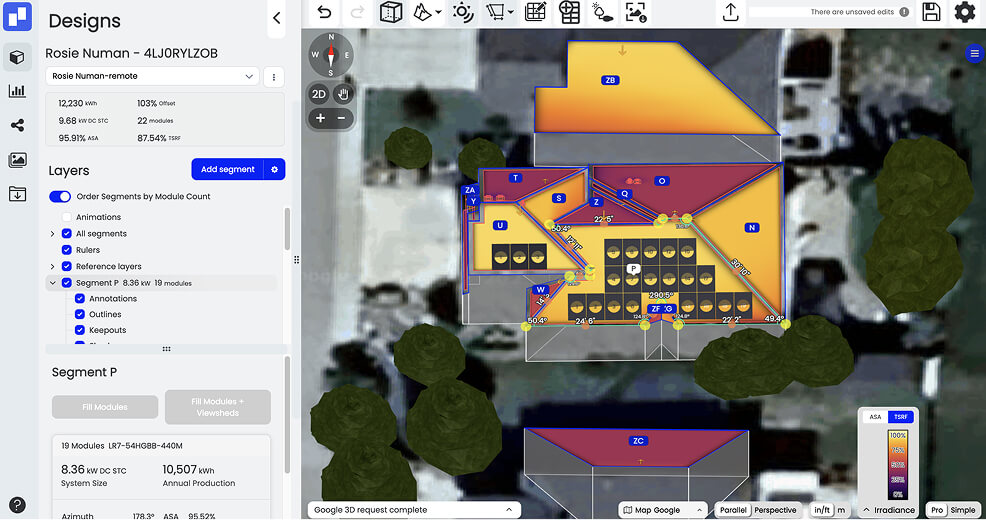986x520 pixels.
Task: Open the ruler measurement tool
Action: pyautogui.click(x=496, y=12)
